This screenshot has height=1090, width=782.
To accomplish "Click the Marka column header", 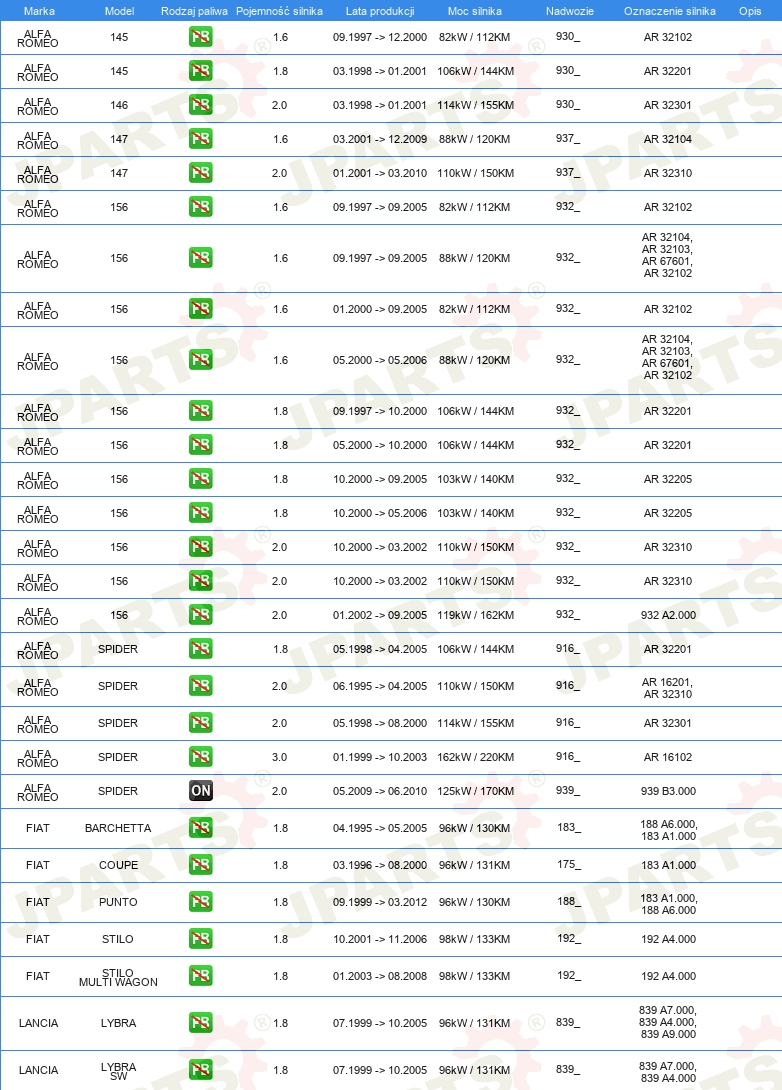I will 39,11.
